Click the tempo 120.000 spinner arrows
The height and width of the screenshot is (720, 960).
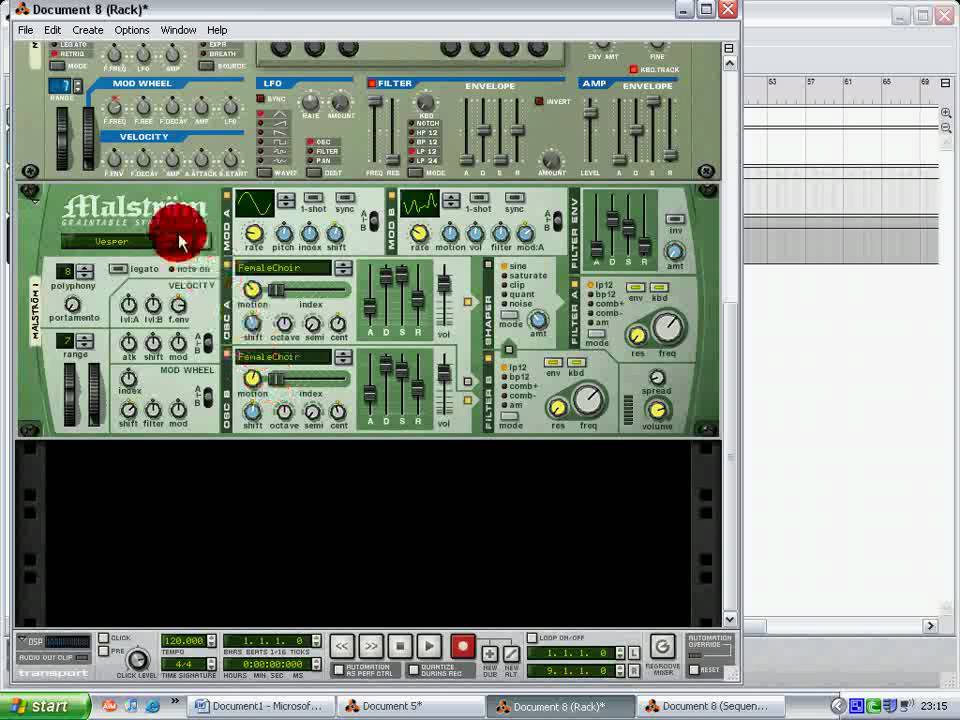pyautogui.click(x=211, y=640)
